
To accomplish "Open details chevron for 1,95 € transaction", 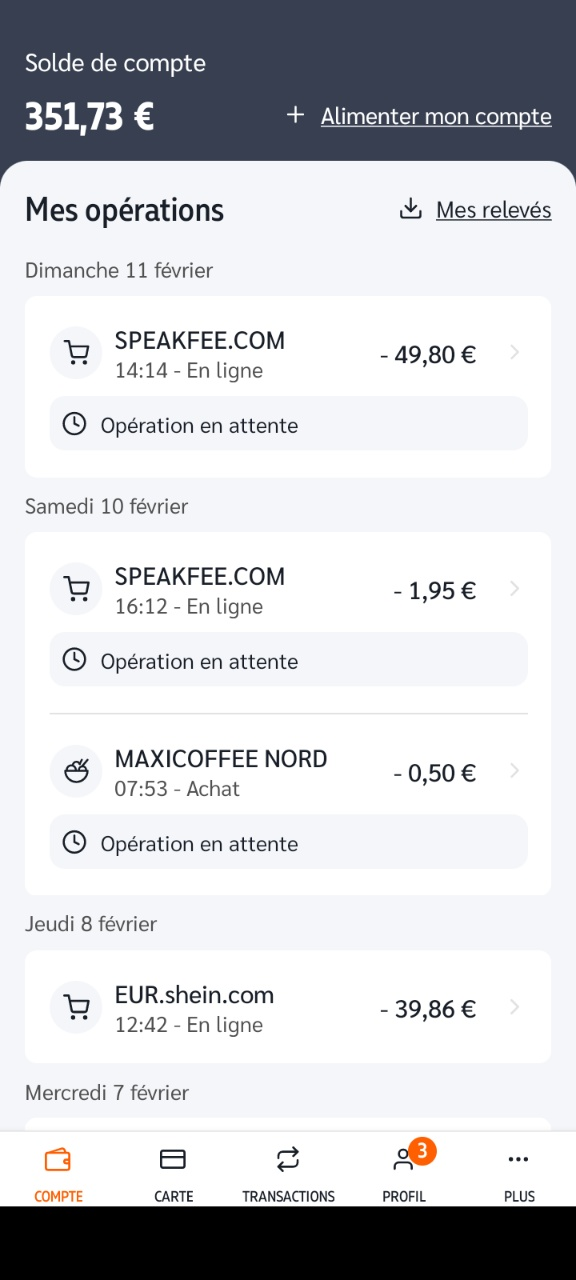I will (514, 589).
